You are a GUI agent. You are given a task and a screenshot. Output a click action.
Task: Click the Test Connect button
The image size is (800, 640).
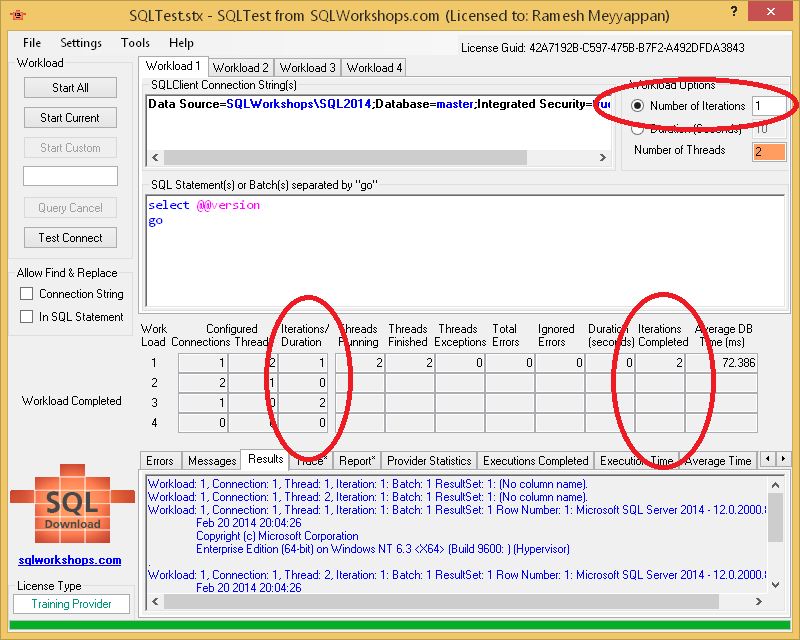pos(70,238)
